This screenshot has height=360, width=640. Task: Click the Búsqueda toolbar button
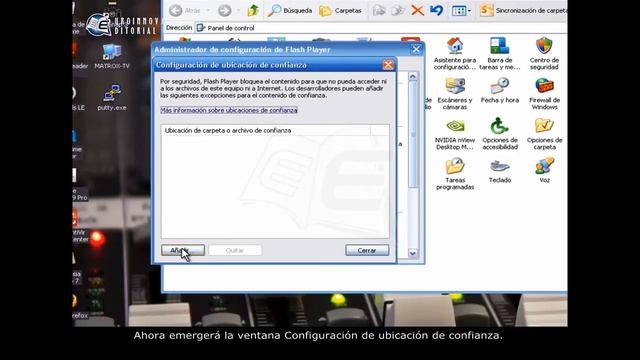click(x=290, y=11)
